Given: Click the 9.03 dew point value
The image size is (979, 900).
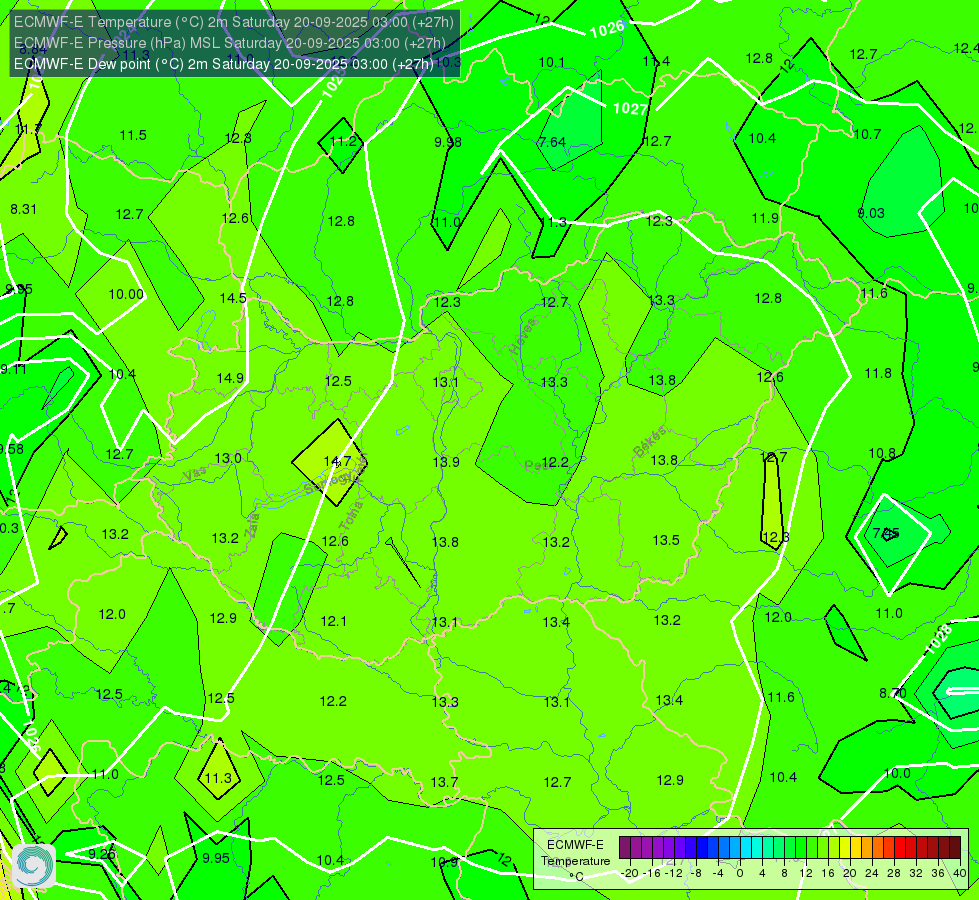Looking at the screenshot, I should (x=871, y=213).
